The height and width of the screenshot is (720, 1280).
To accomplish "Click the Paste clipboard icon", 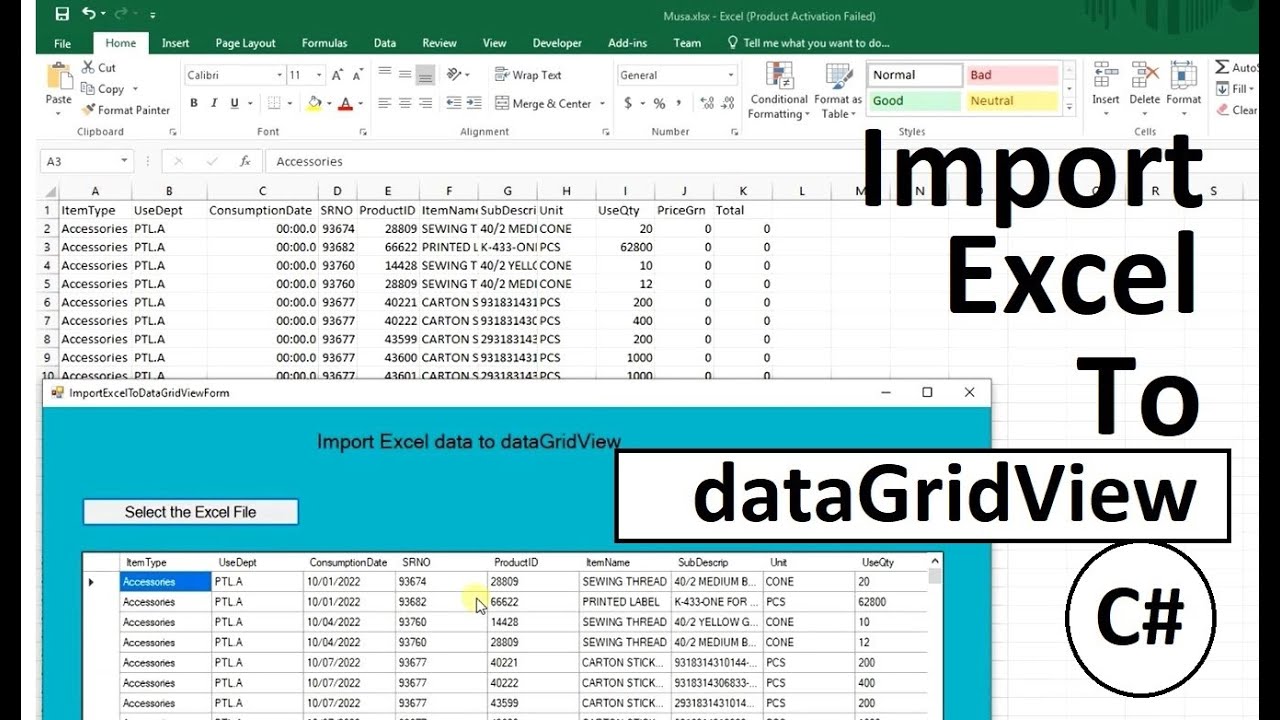I will click(x=59, y=77).
